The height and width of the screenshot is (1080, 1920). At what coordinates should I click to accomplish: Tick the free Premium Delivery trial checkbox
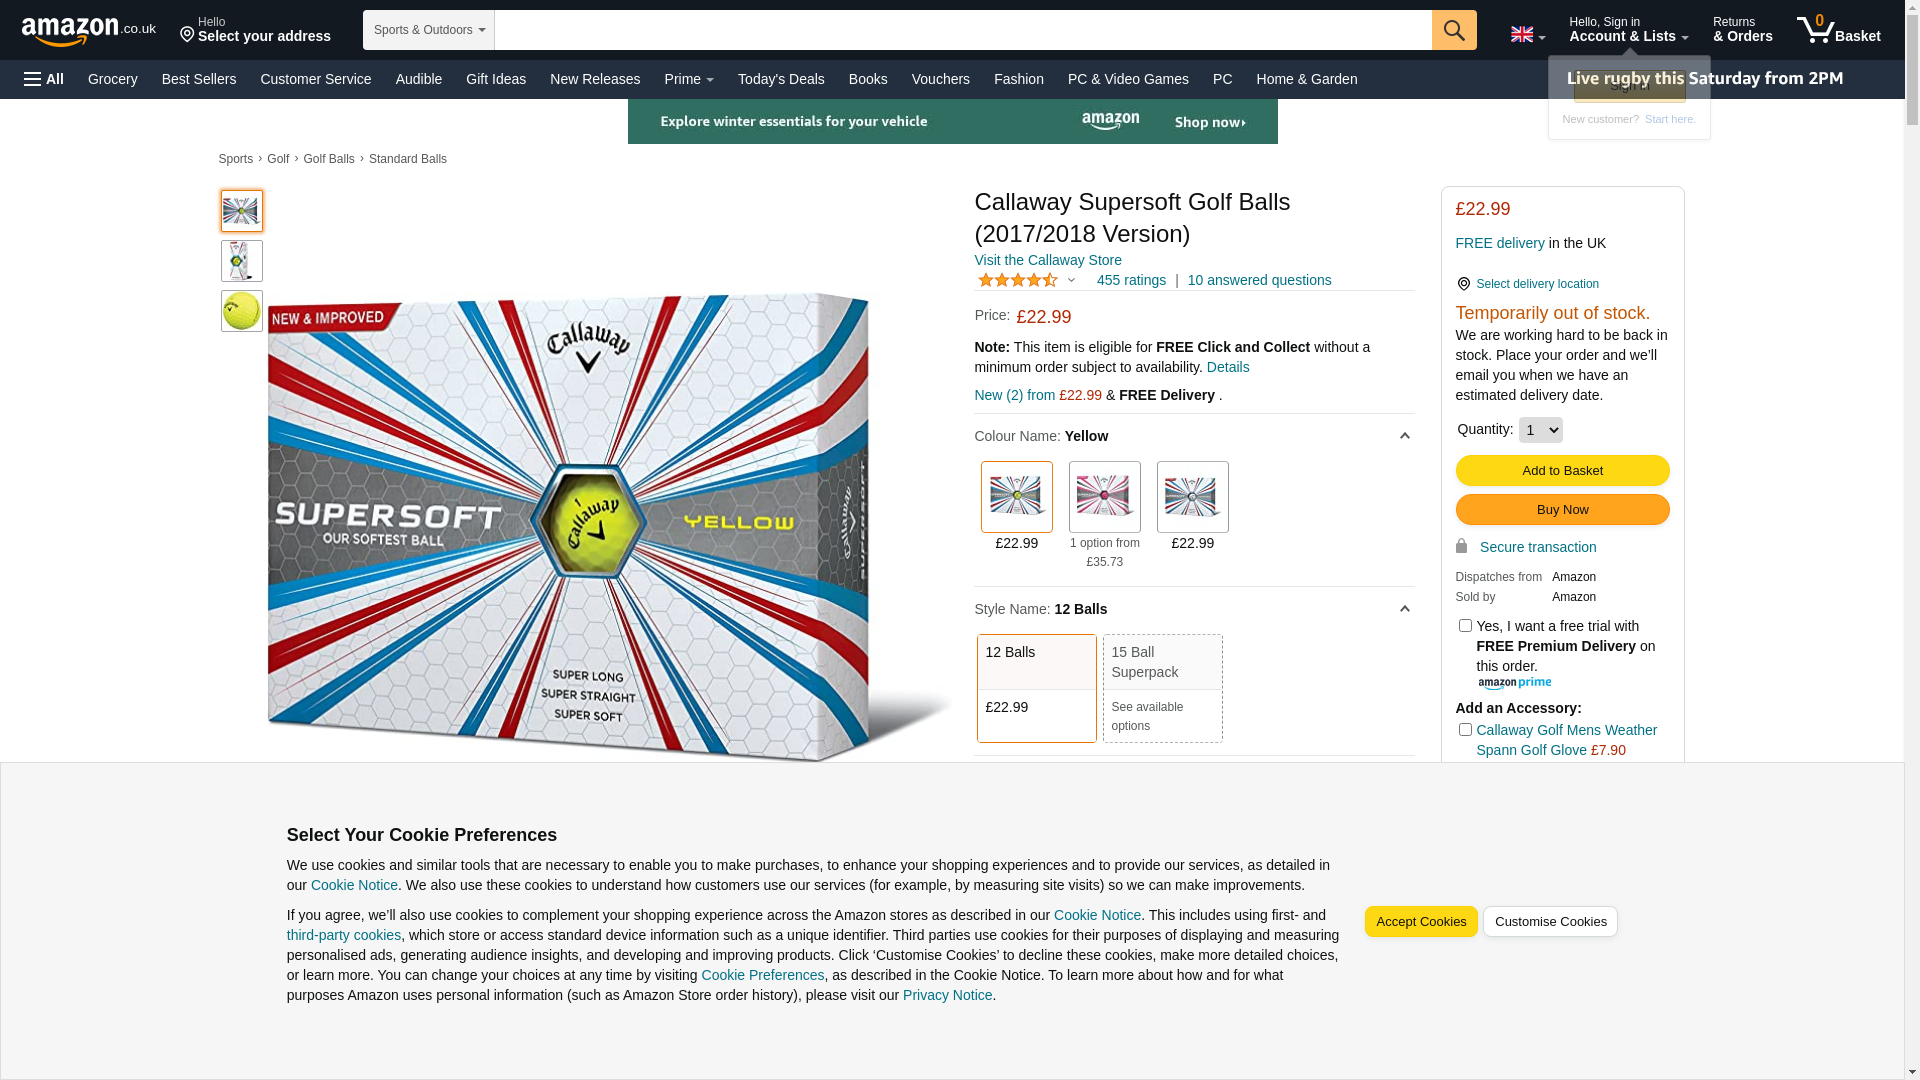[1465, 626]
